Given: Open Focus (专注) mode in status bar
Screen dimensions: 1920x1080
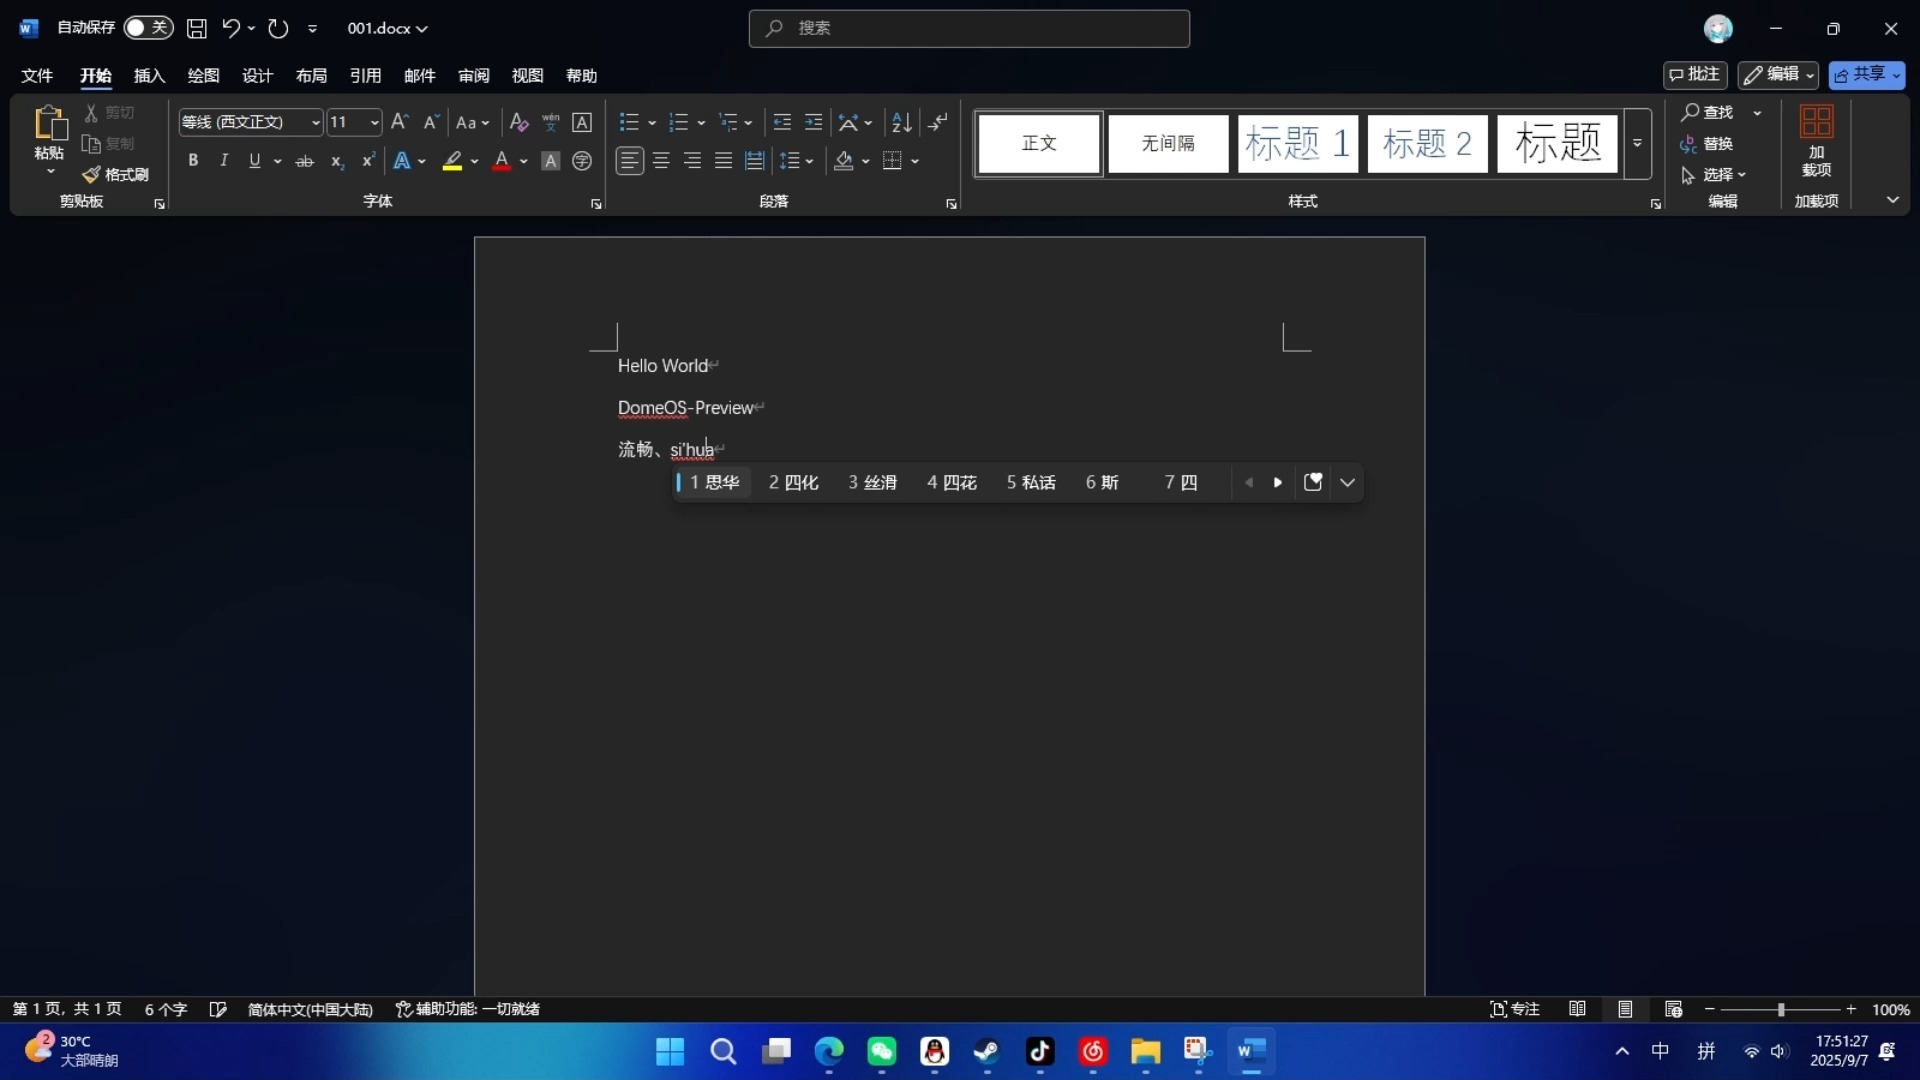Looking at the screenshot, I should [x=1514, y=1009].
